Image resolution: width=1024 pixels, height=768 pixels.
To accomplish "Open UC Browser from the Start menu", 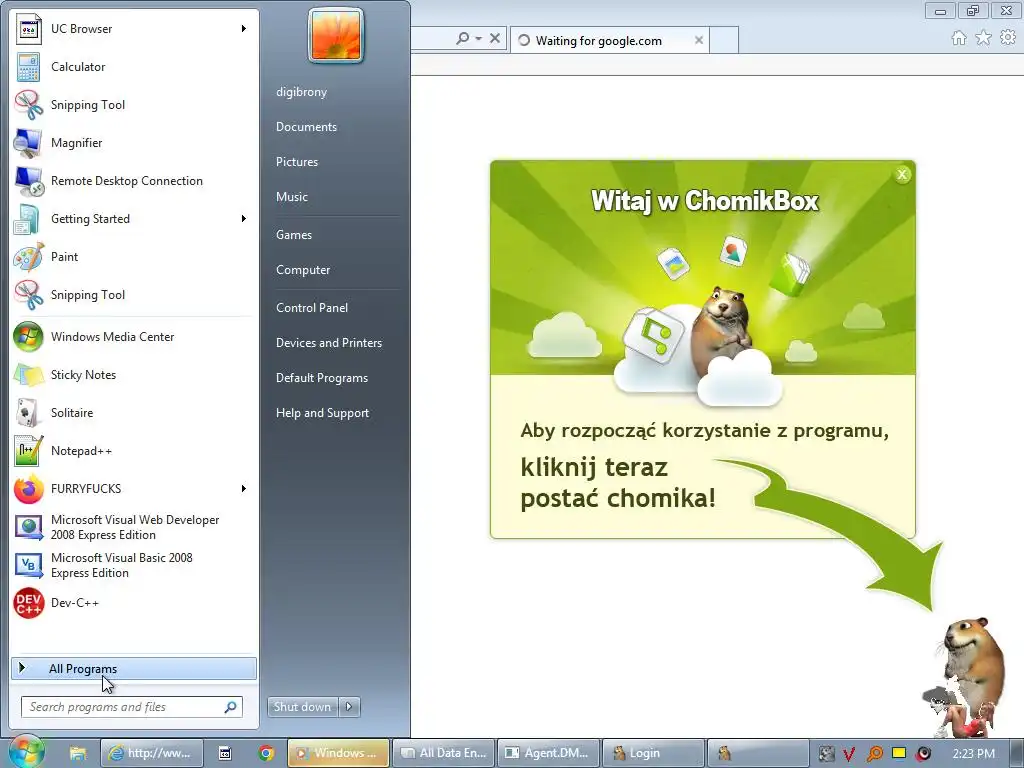I will (134, 29).
